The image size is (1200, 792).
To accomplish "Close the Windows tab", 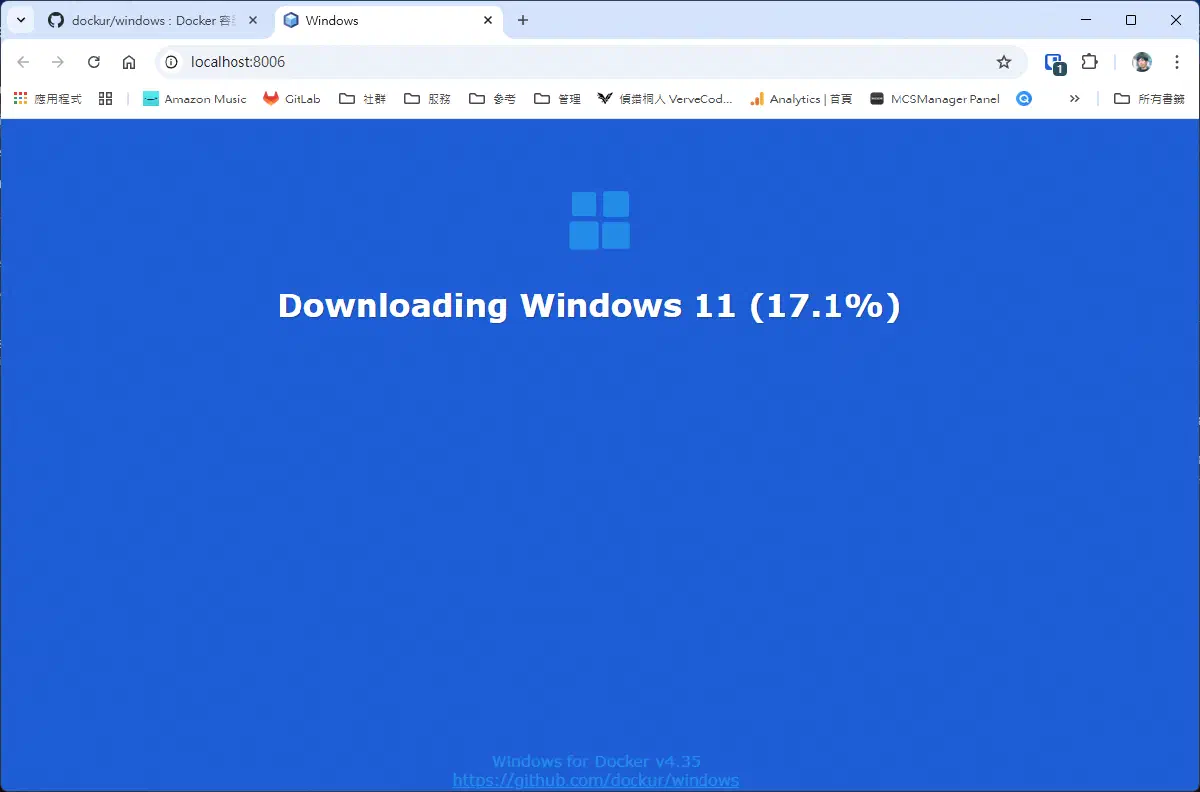I will [x=489, y=20].
